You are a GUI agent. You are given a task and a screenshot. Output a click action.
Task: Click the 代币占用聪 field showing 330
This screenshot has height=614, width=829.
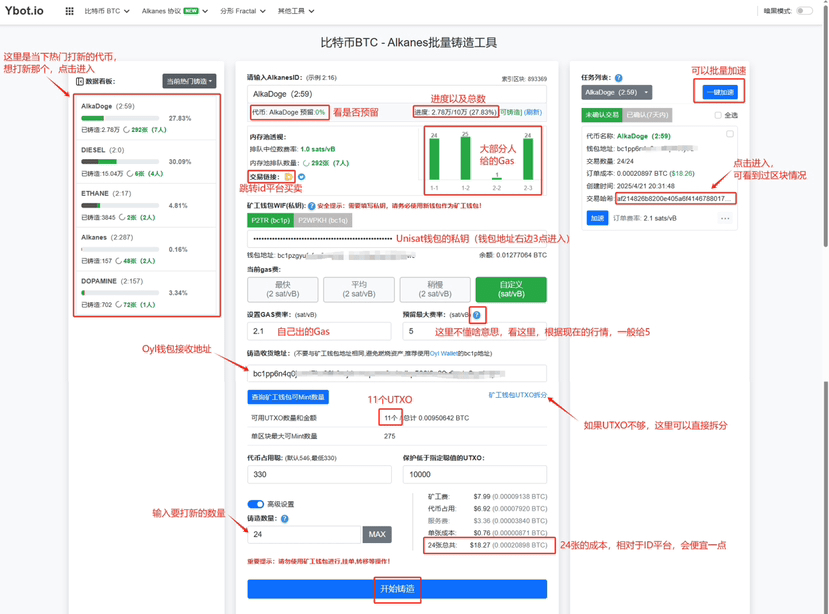[x=319, y=474]
